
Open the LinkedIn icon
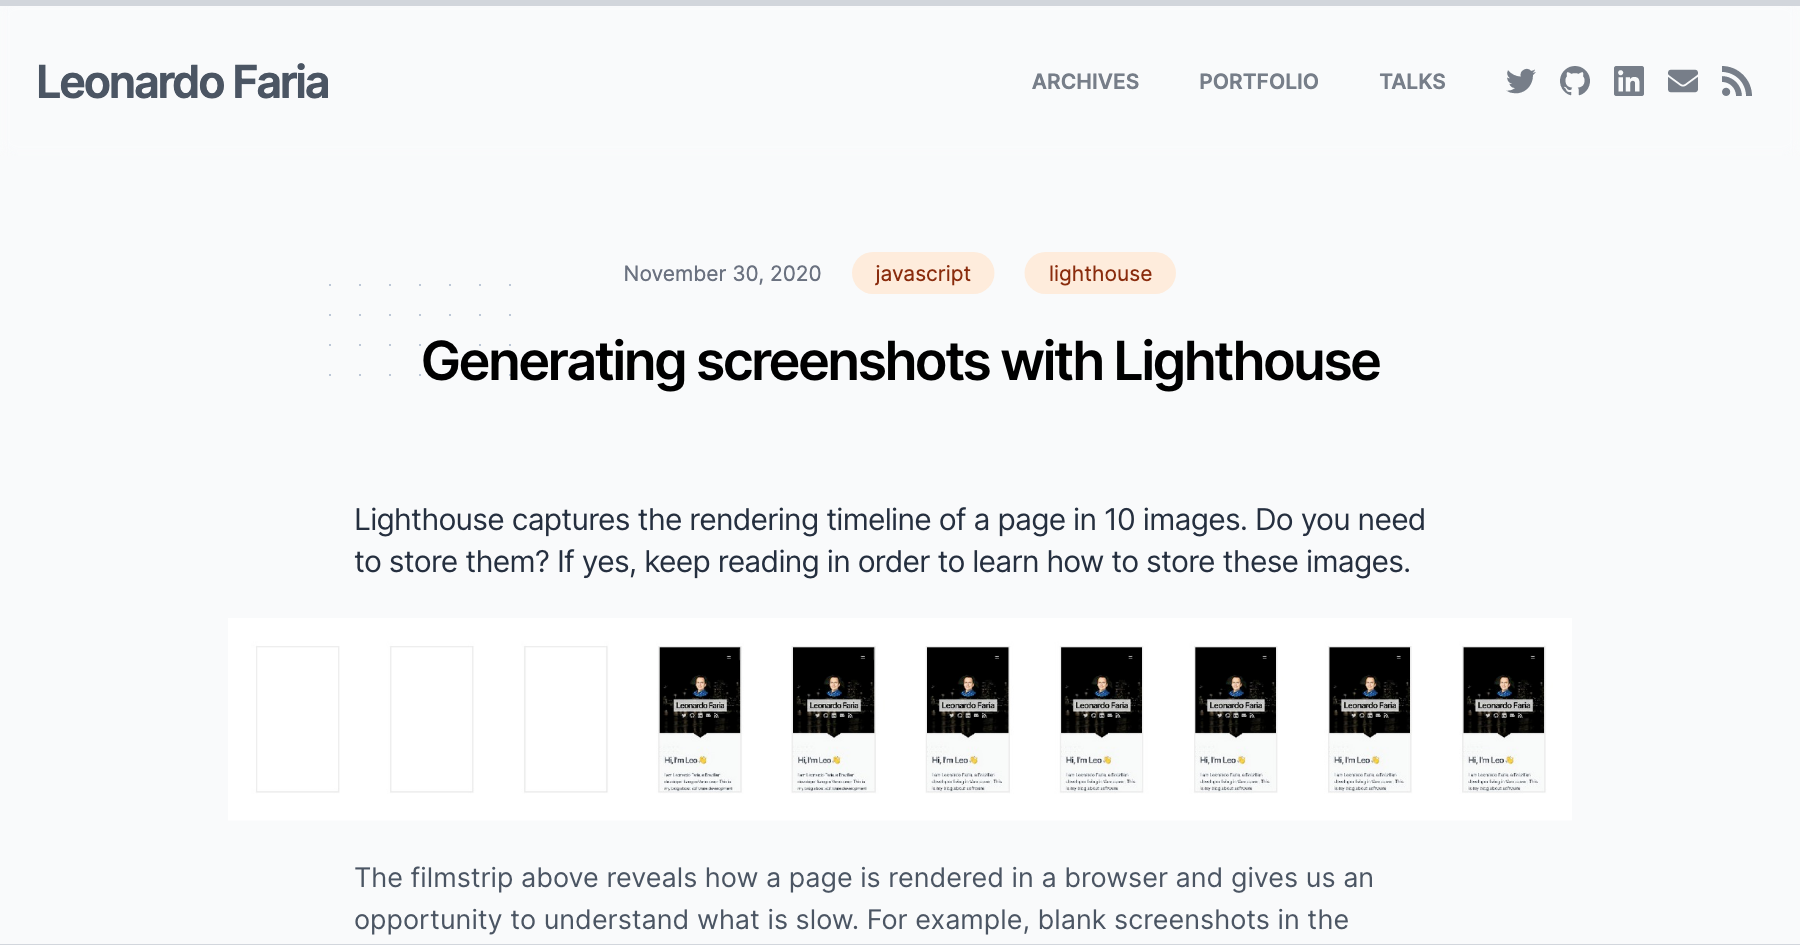click(1628, 81)
